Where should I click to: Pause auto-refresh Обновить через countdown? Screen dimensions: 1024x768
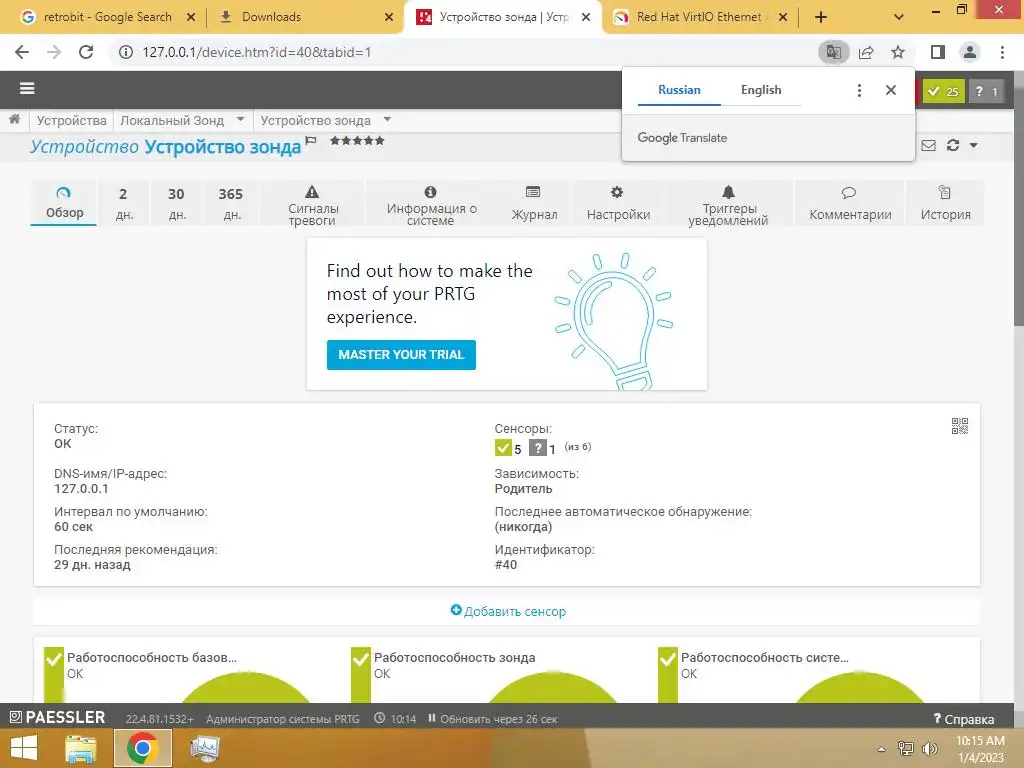coord(492,719)
